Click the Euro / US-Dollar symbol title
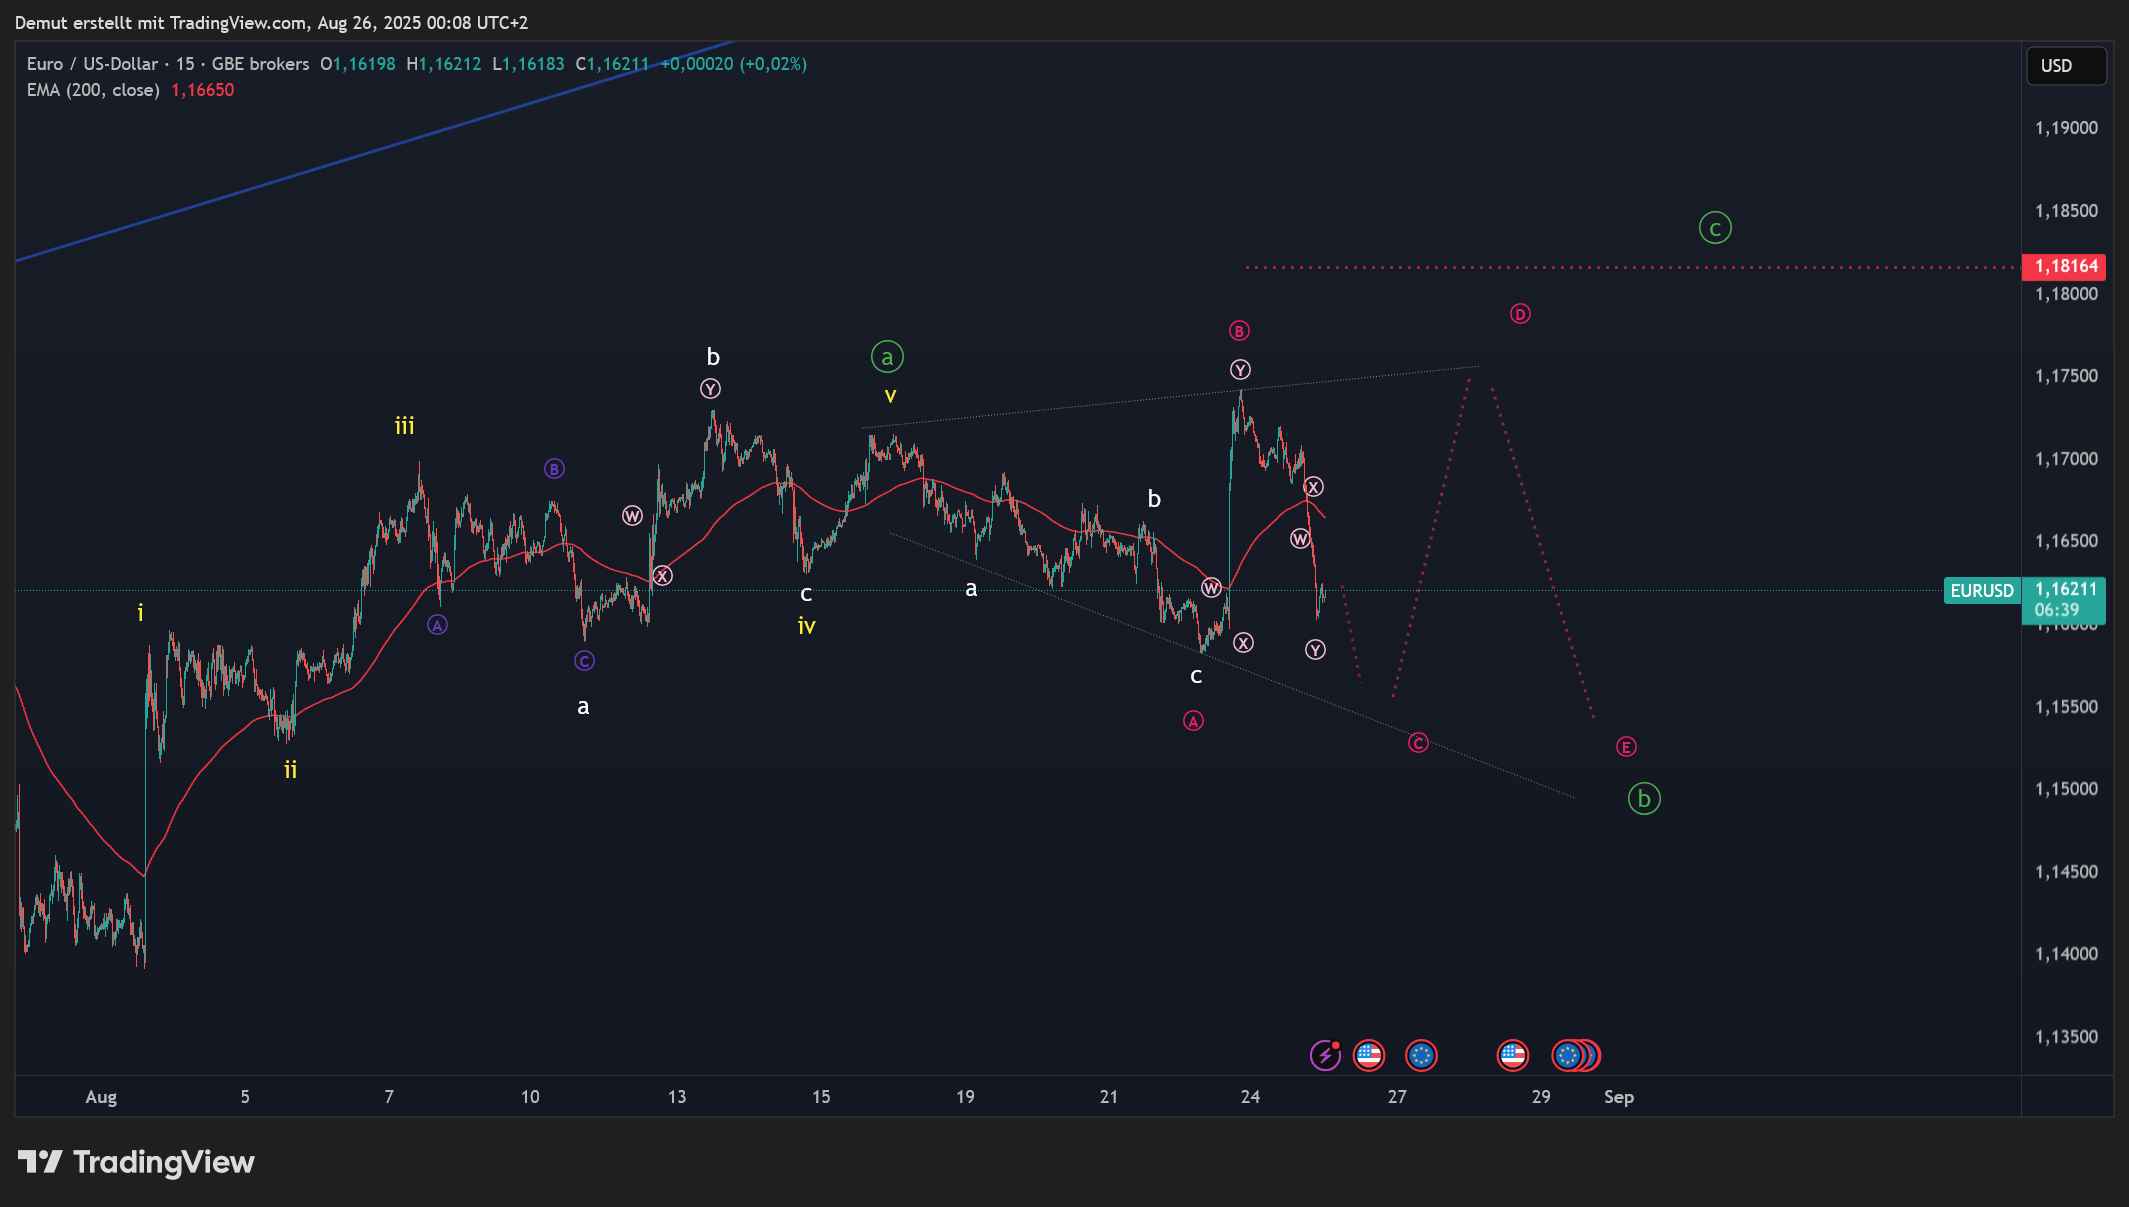Screen dimensions: 2129x1207 point(92,64)
